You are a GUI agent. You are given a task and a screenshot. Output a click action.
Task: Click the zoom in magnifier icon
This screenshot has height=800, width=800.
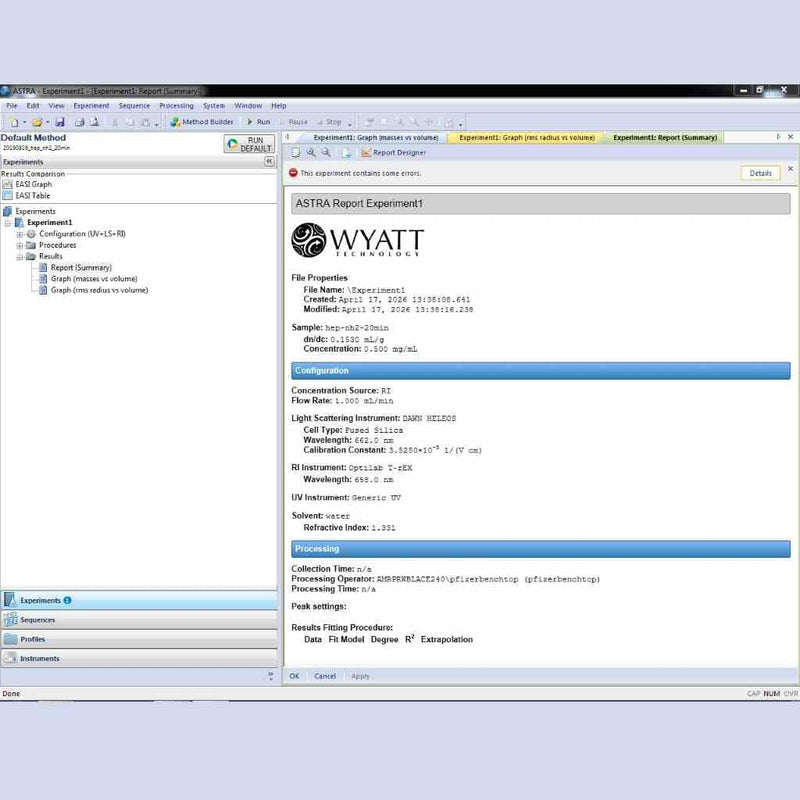(311, 153)
